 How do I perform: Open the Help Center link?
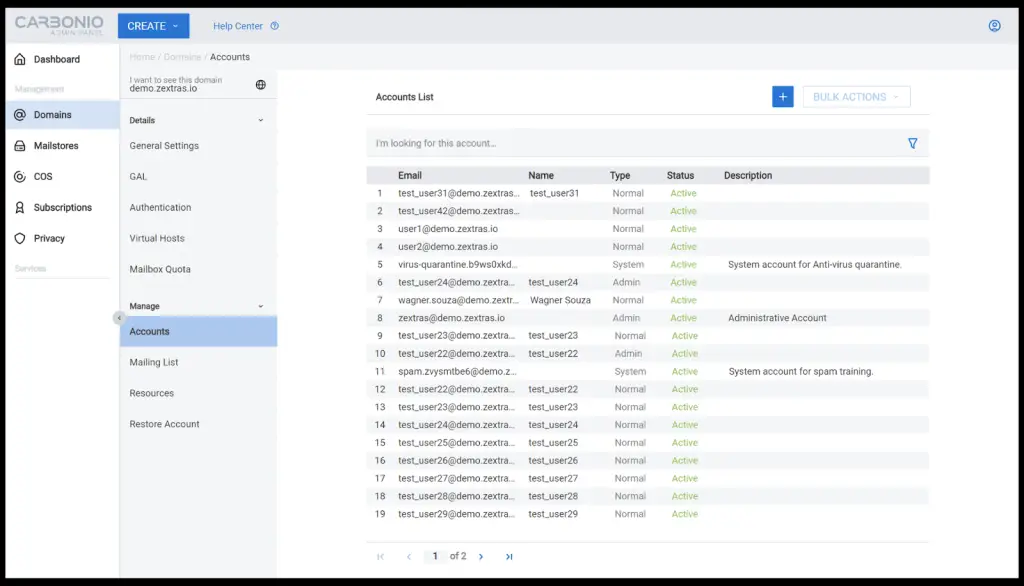(x=238, y=26)
